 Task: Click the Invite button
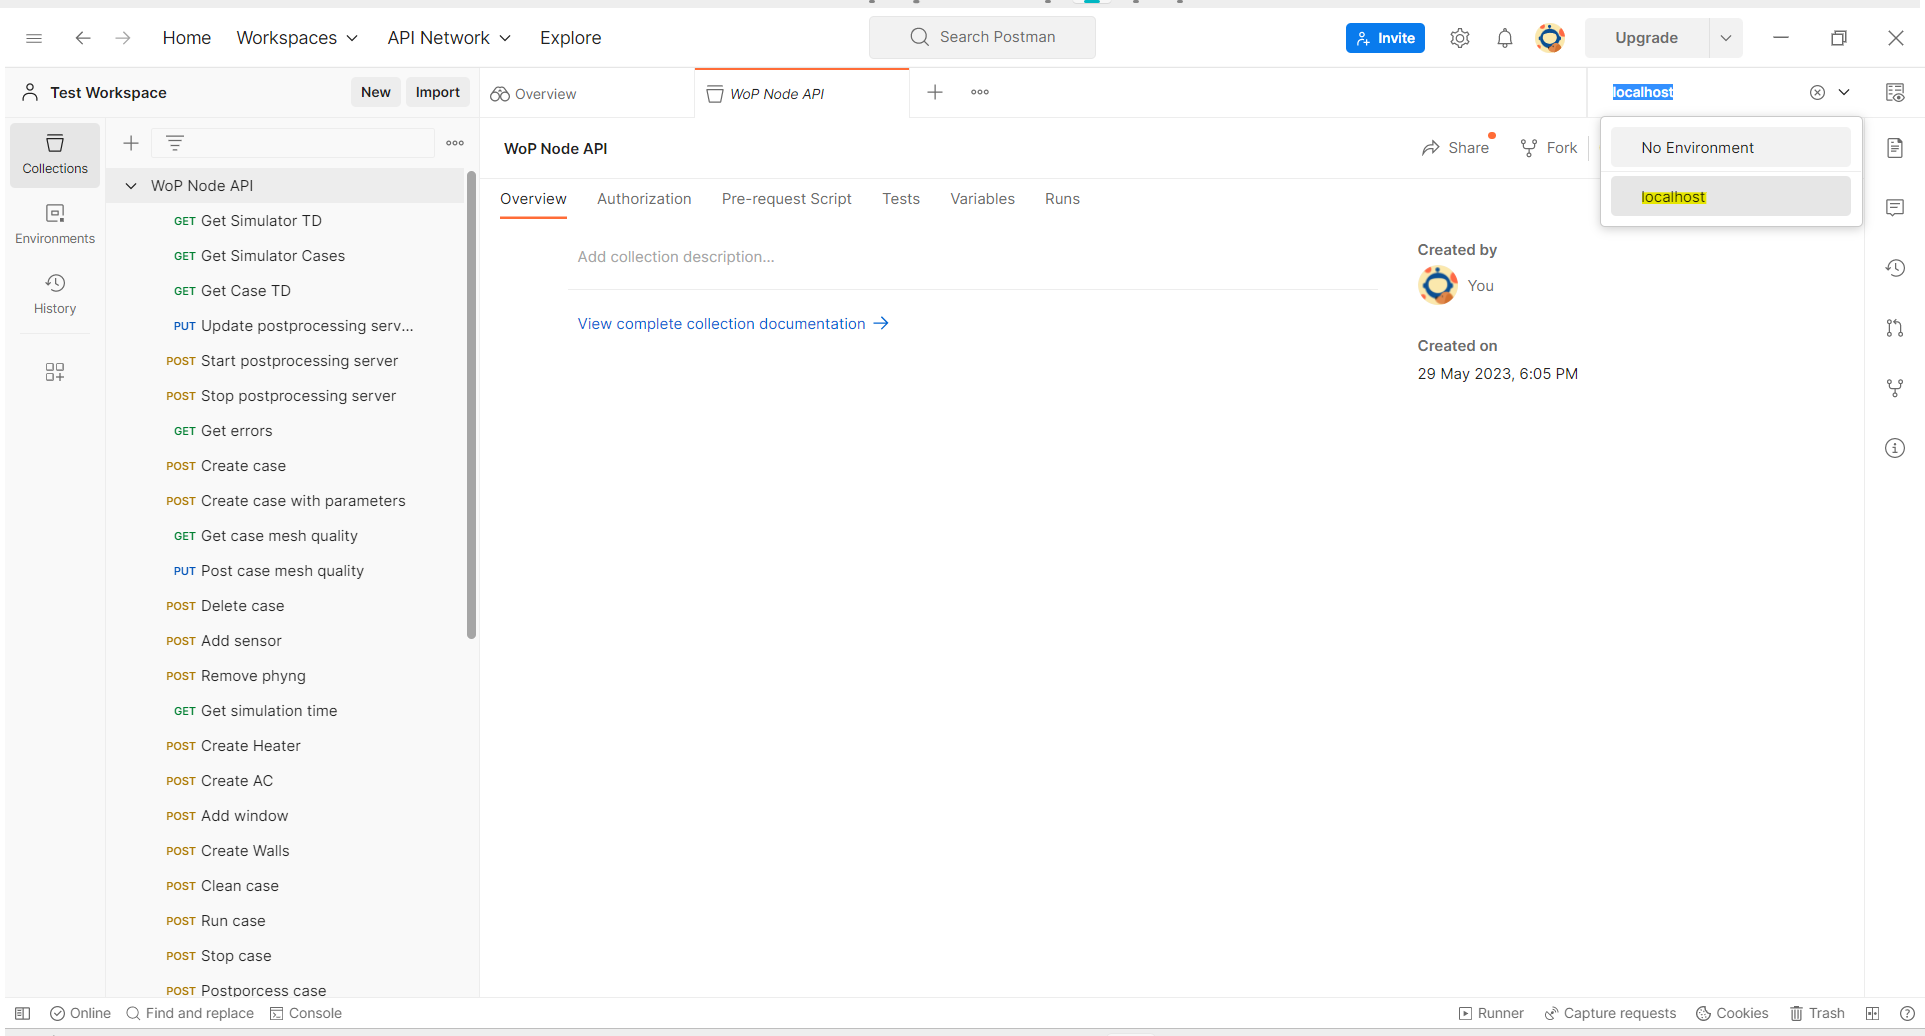1385,38
